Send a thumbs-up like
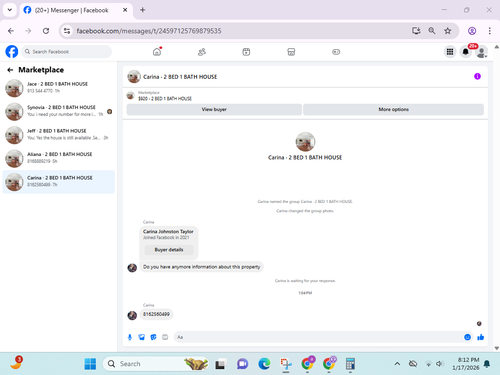500x375 pixels. (480, 337)
